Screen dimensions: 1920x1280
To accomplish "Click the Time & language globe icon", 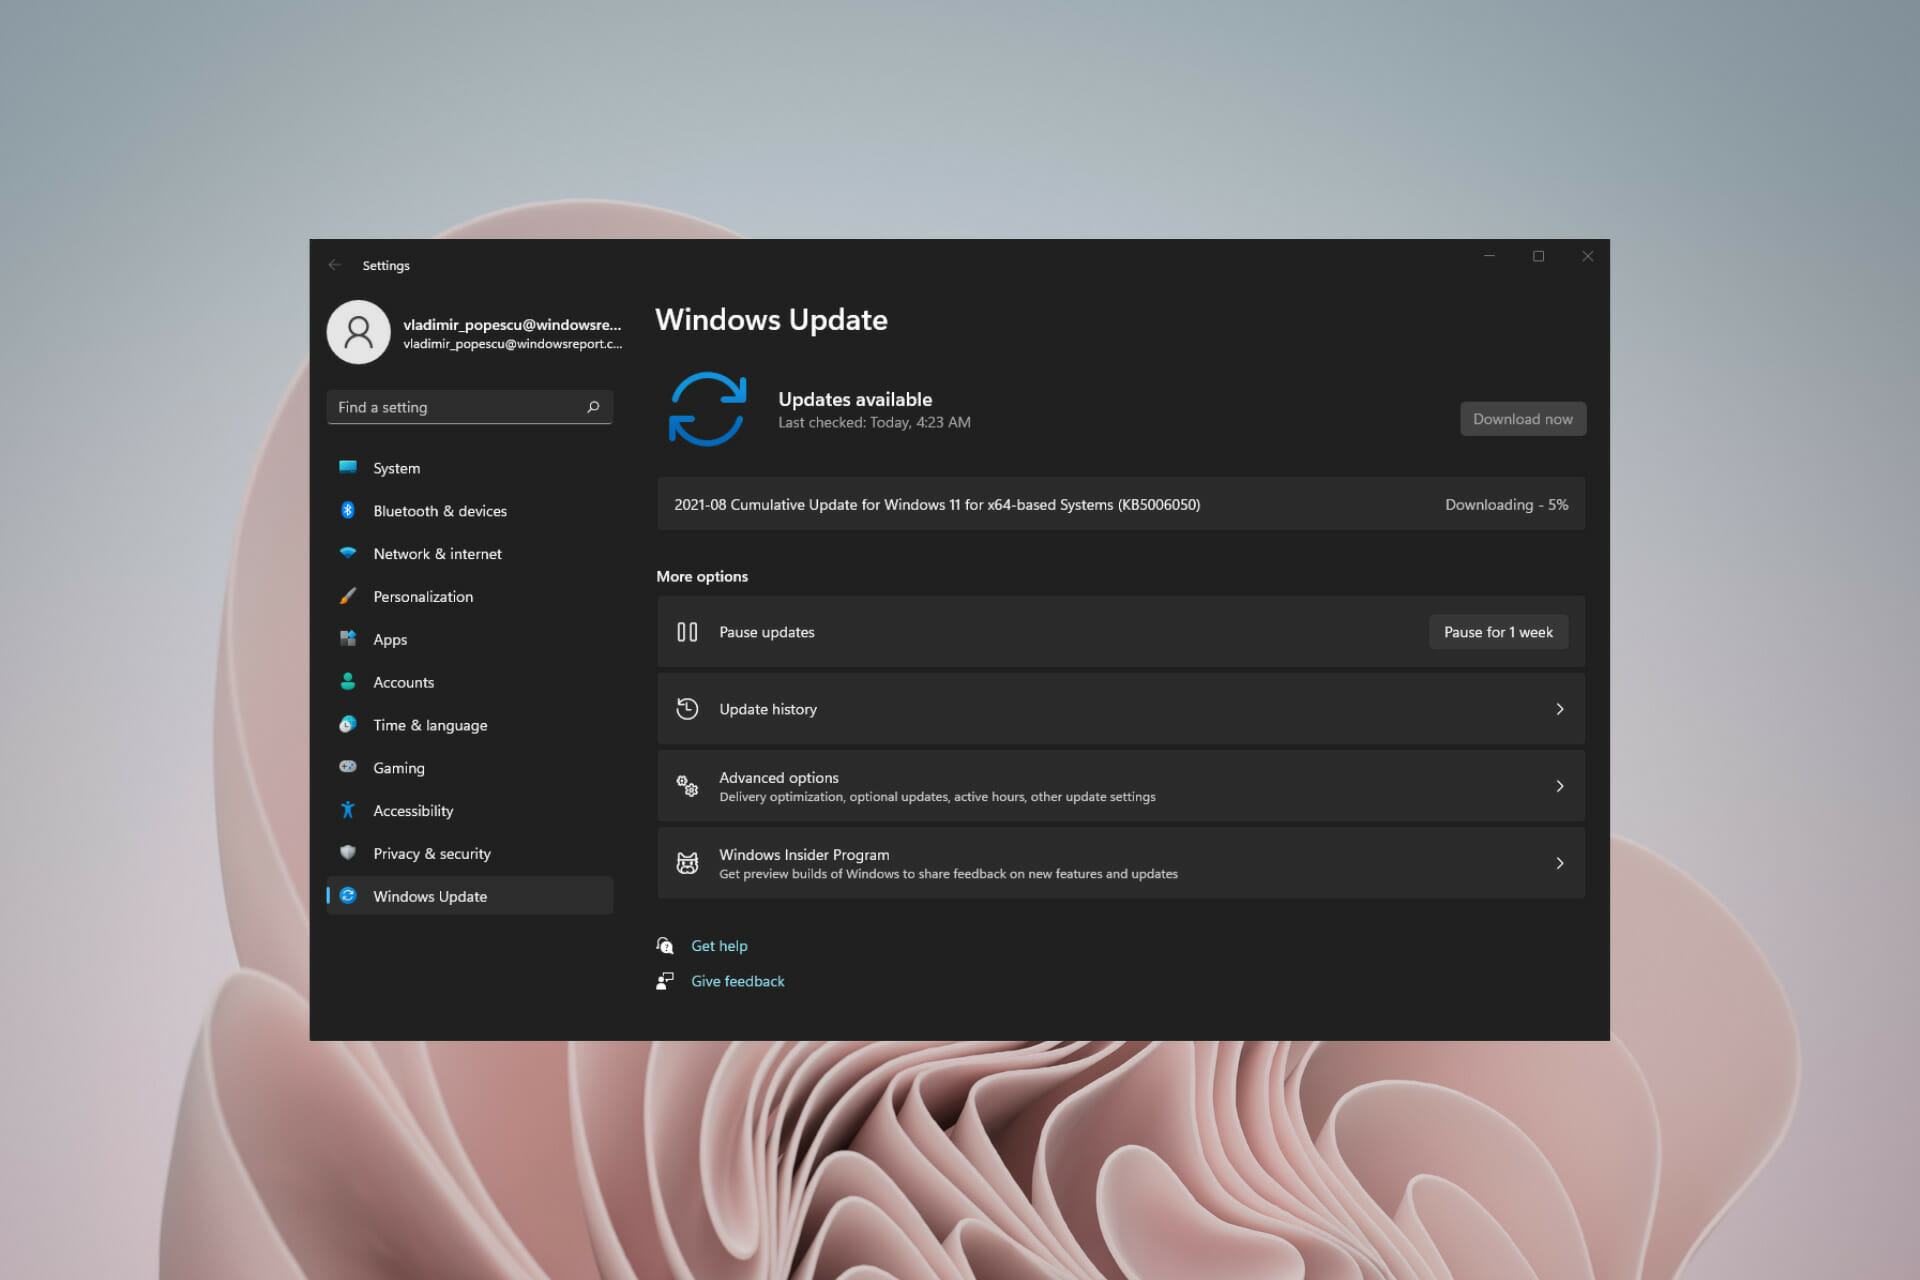I will [x=348, y=724].
